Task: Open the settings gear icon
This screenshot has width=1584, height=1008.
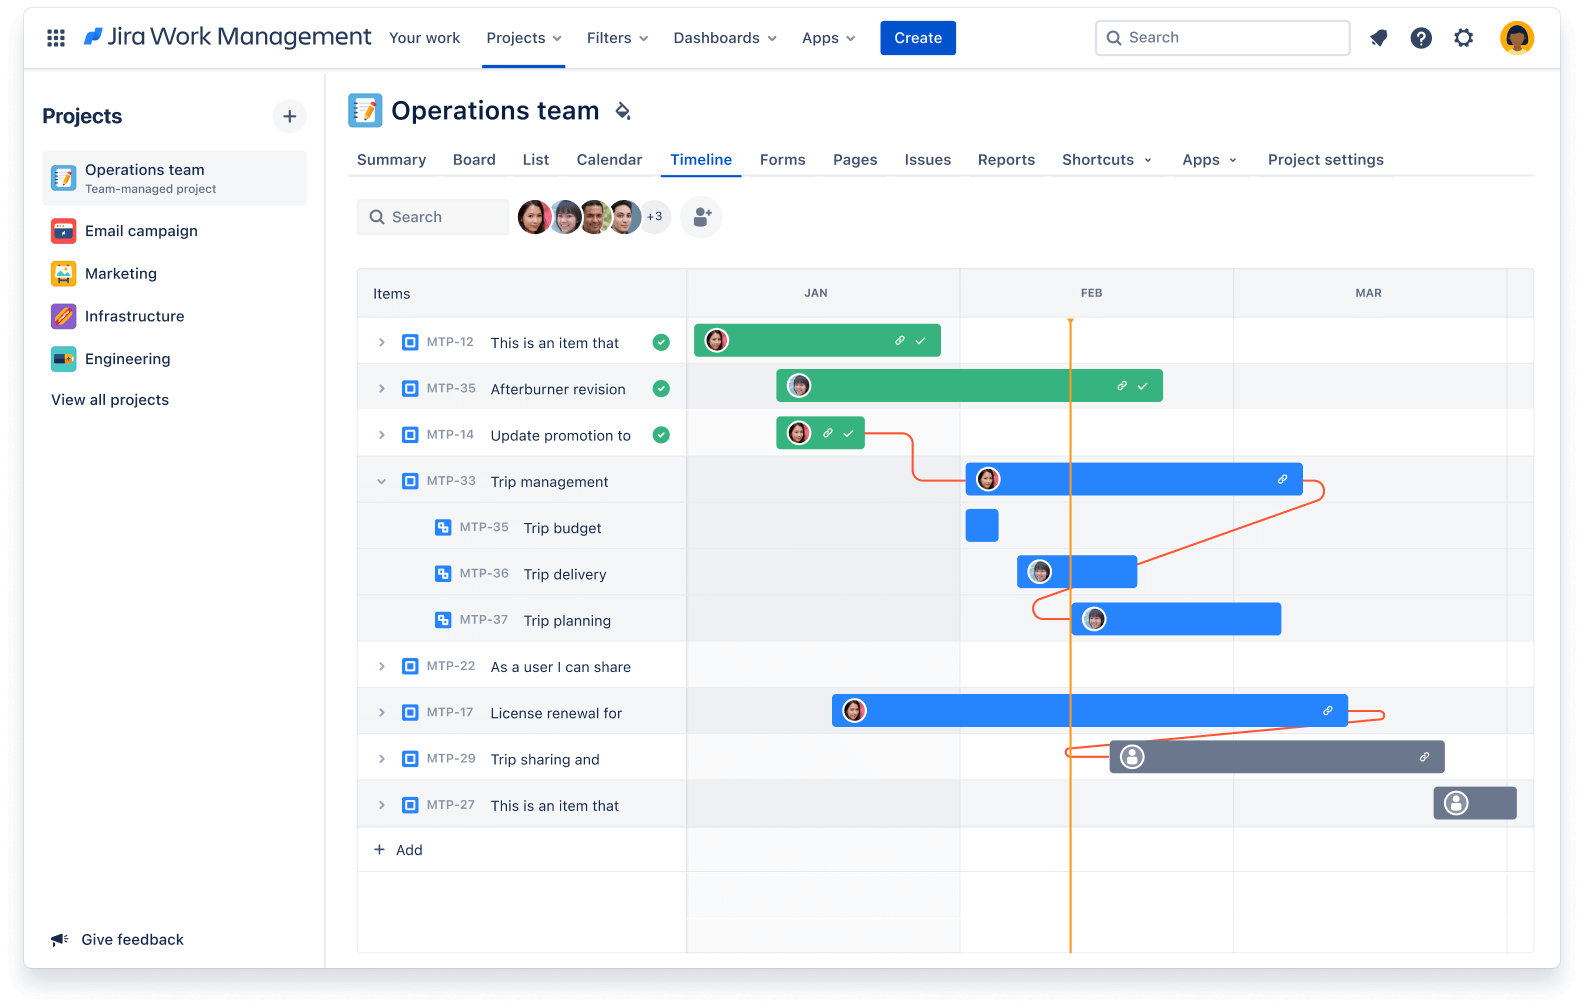Action: pyautogui.click(x=1464, y=38)
